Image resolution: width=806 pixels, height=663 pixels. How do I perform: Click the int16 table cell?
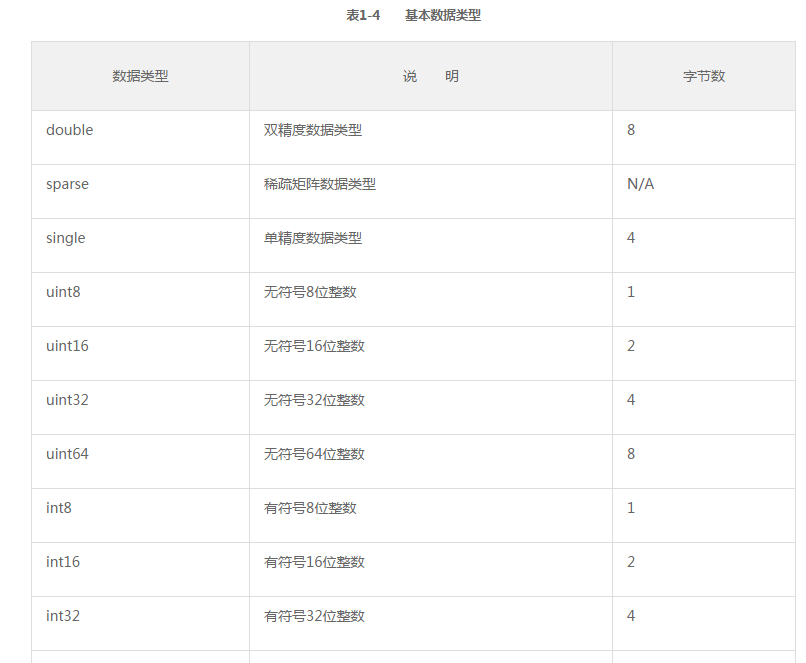point(140,569)
